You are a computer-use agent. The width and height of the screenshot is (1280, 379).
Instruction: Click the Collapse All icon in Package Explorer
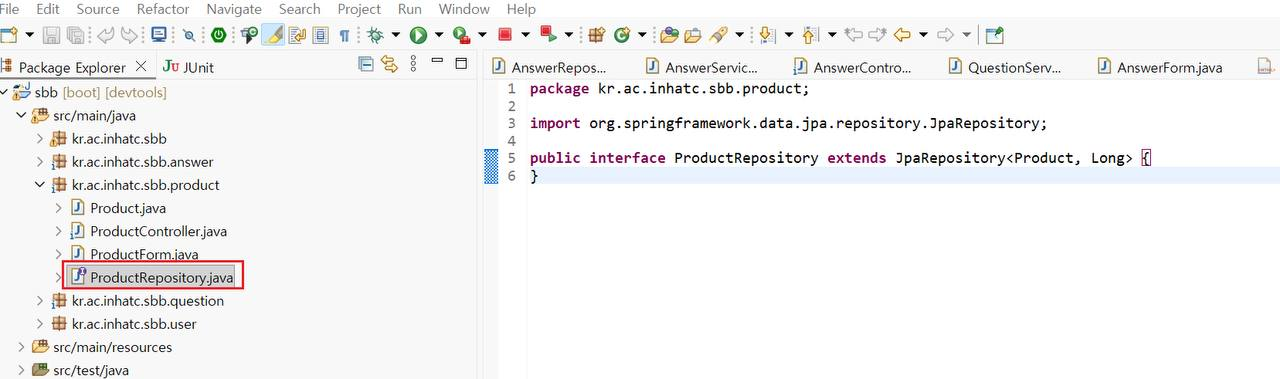tap(366, 65)
